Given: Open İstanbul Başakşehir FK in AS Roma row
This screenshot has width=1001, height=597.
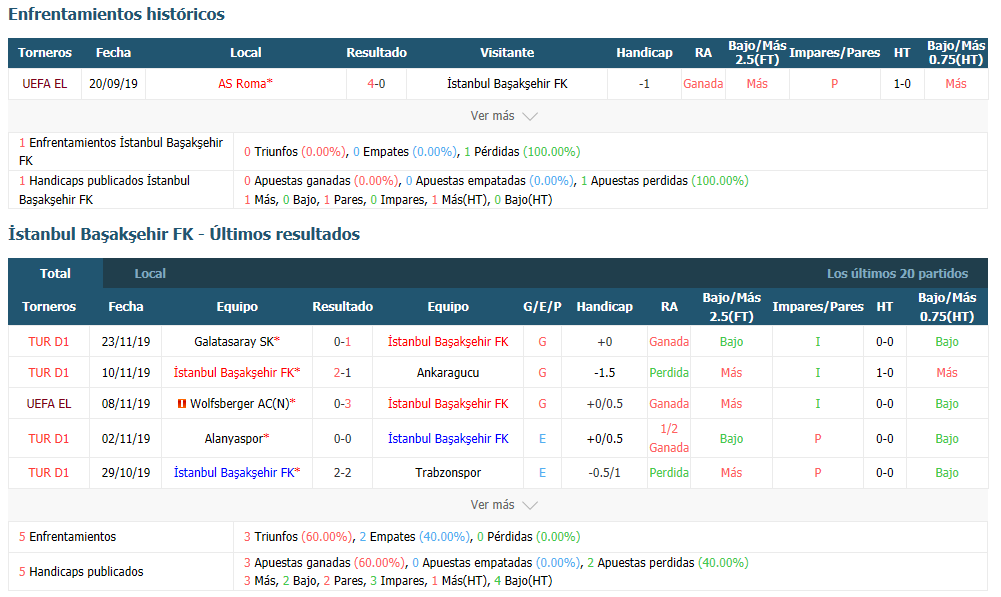Looking at the screenshot, I should click(x=507, y=84).
